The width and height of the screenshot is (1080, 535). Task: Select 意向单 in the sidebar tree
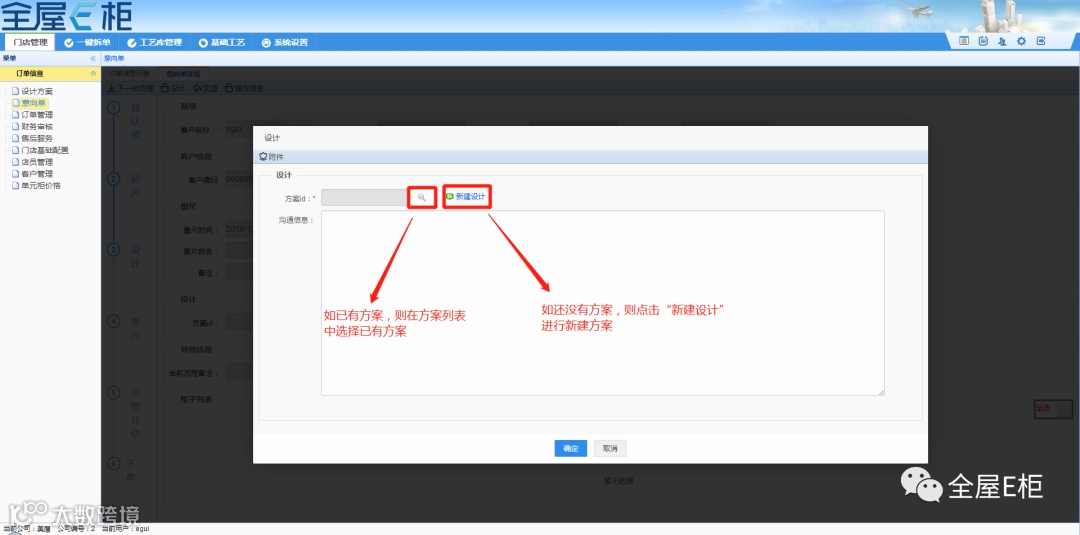coord(28,103)
